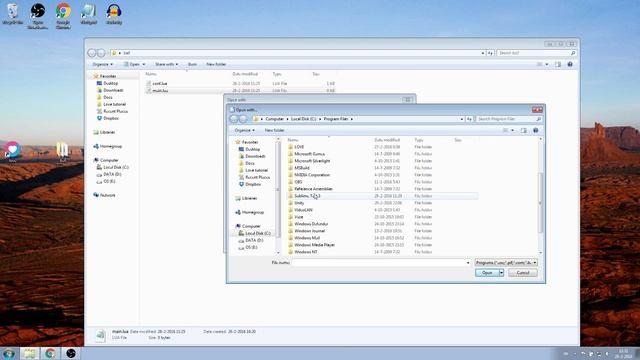Select DATA (D:) in dialog sidebar

coord(253,240)
